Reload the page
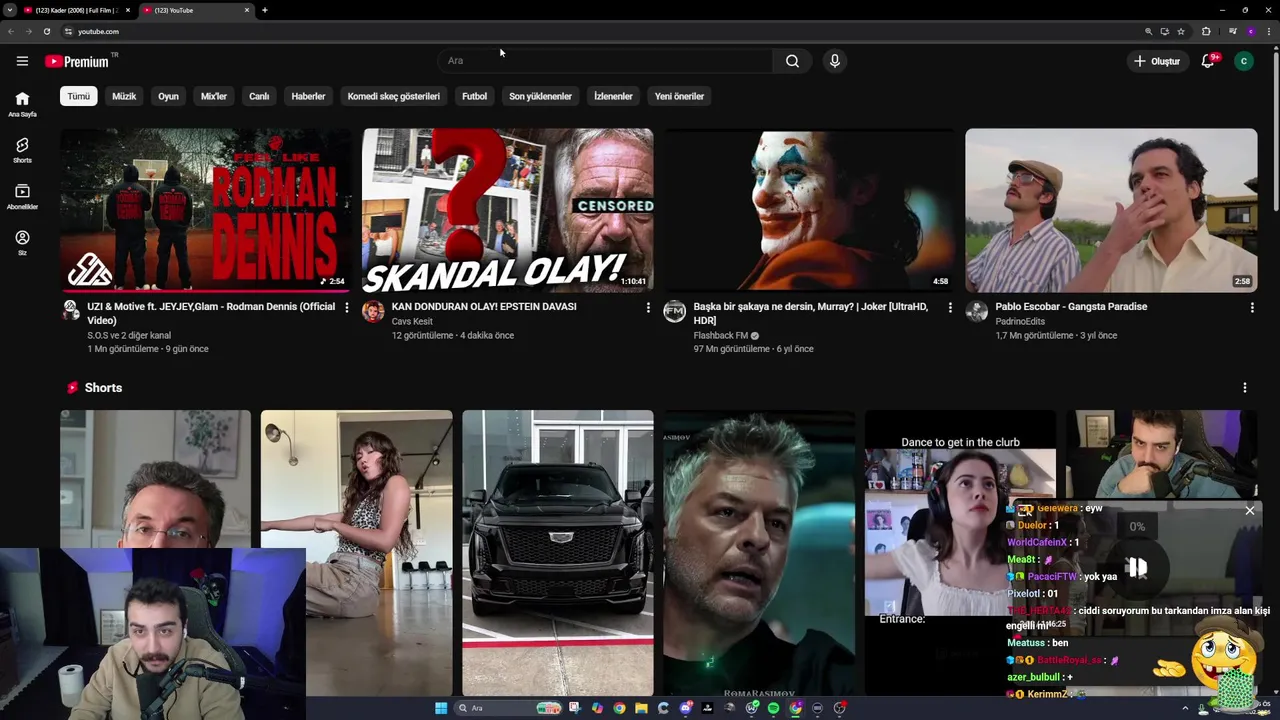This screenshot has height=720, width=1280. [x=46, y=31]
